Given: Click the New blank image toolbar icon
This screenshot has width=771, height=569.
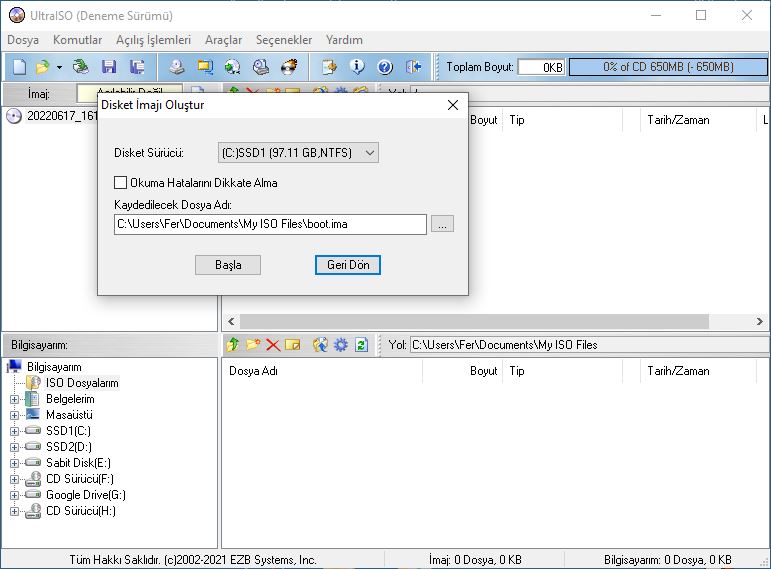Looking at the screenshot, I should [x=20, y=66].
